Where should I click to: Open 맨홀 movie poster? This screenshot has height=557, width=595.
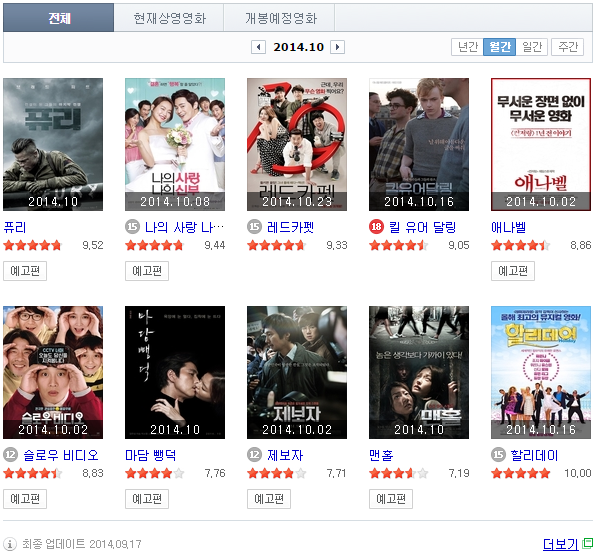(419, 373)
